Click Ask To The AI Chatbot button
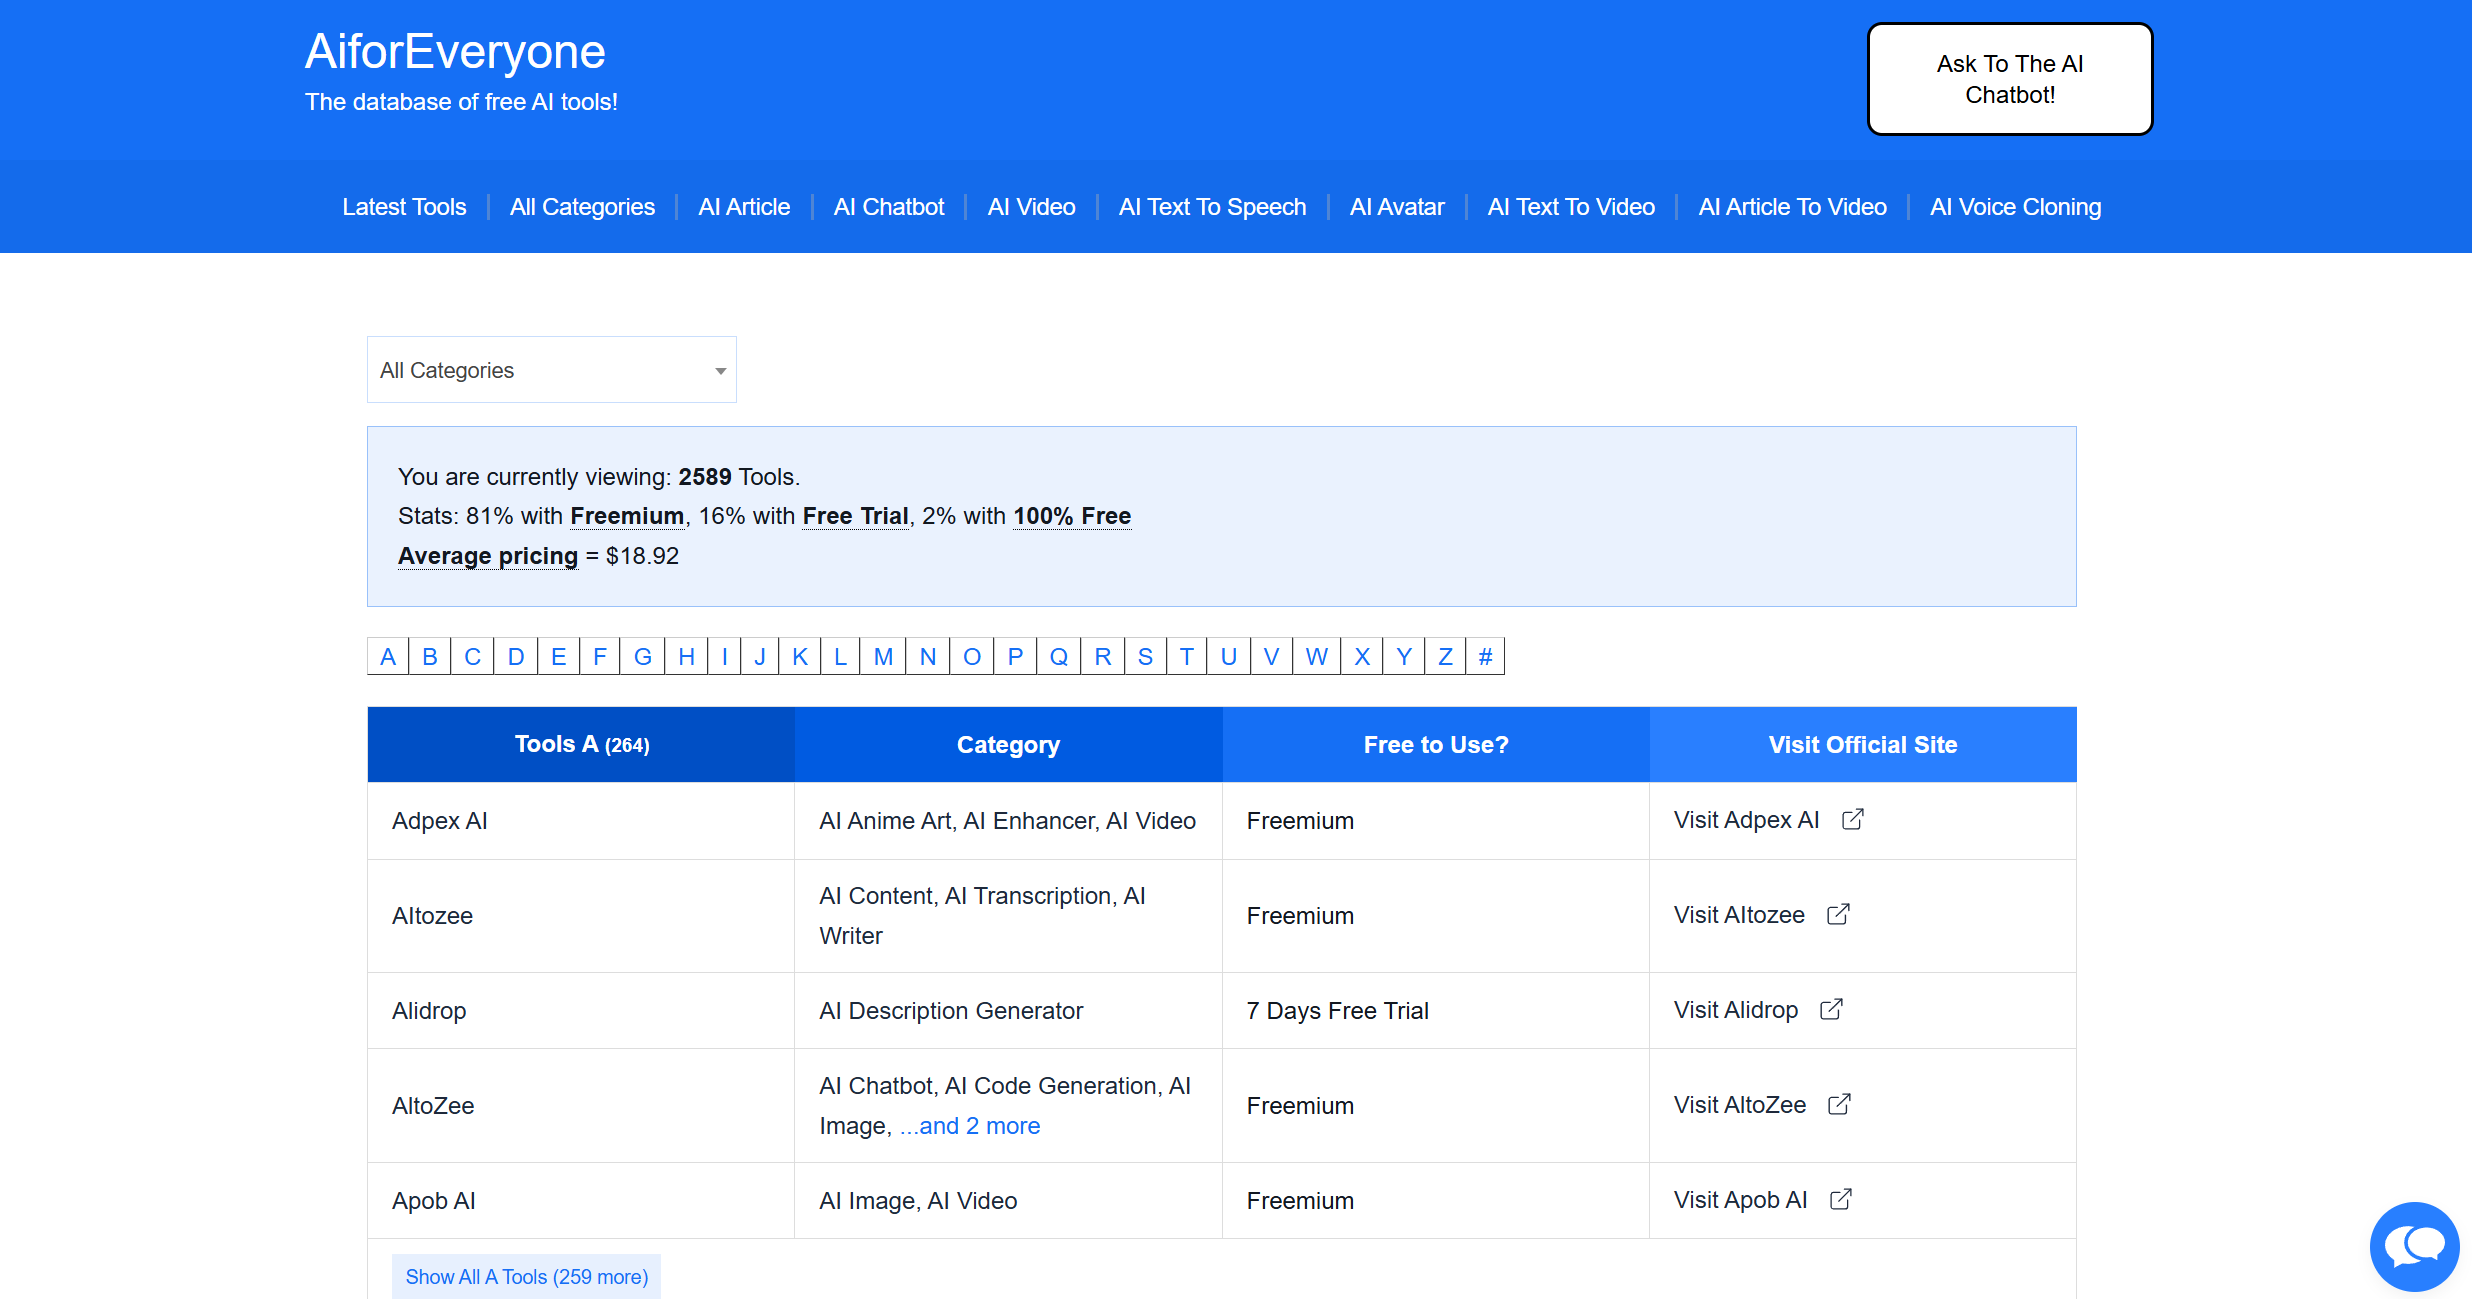 pos(2010,79)
